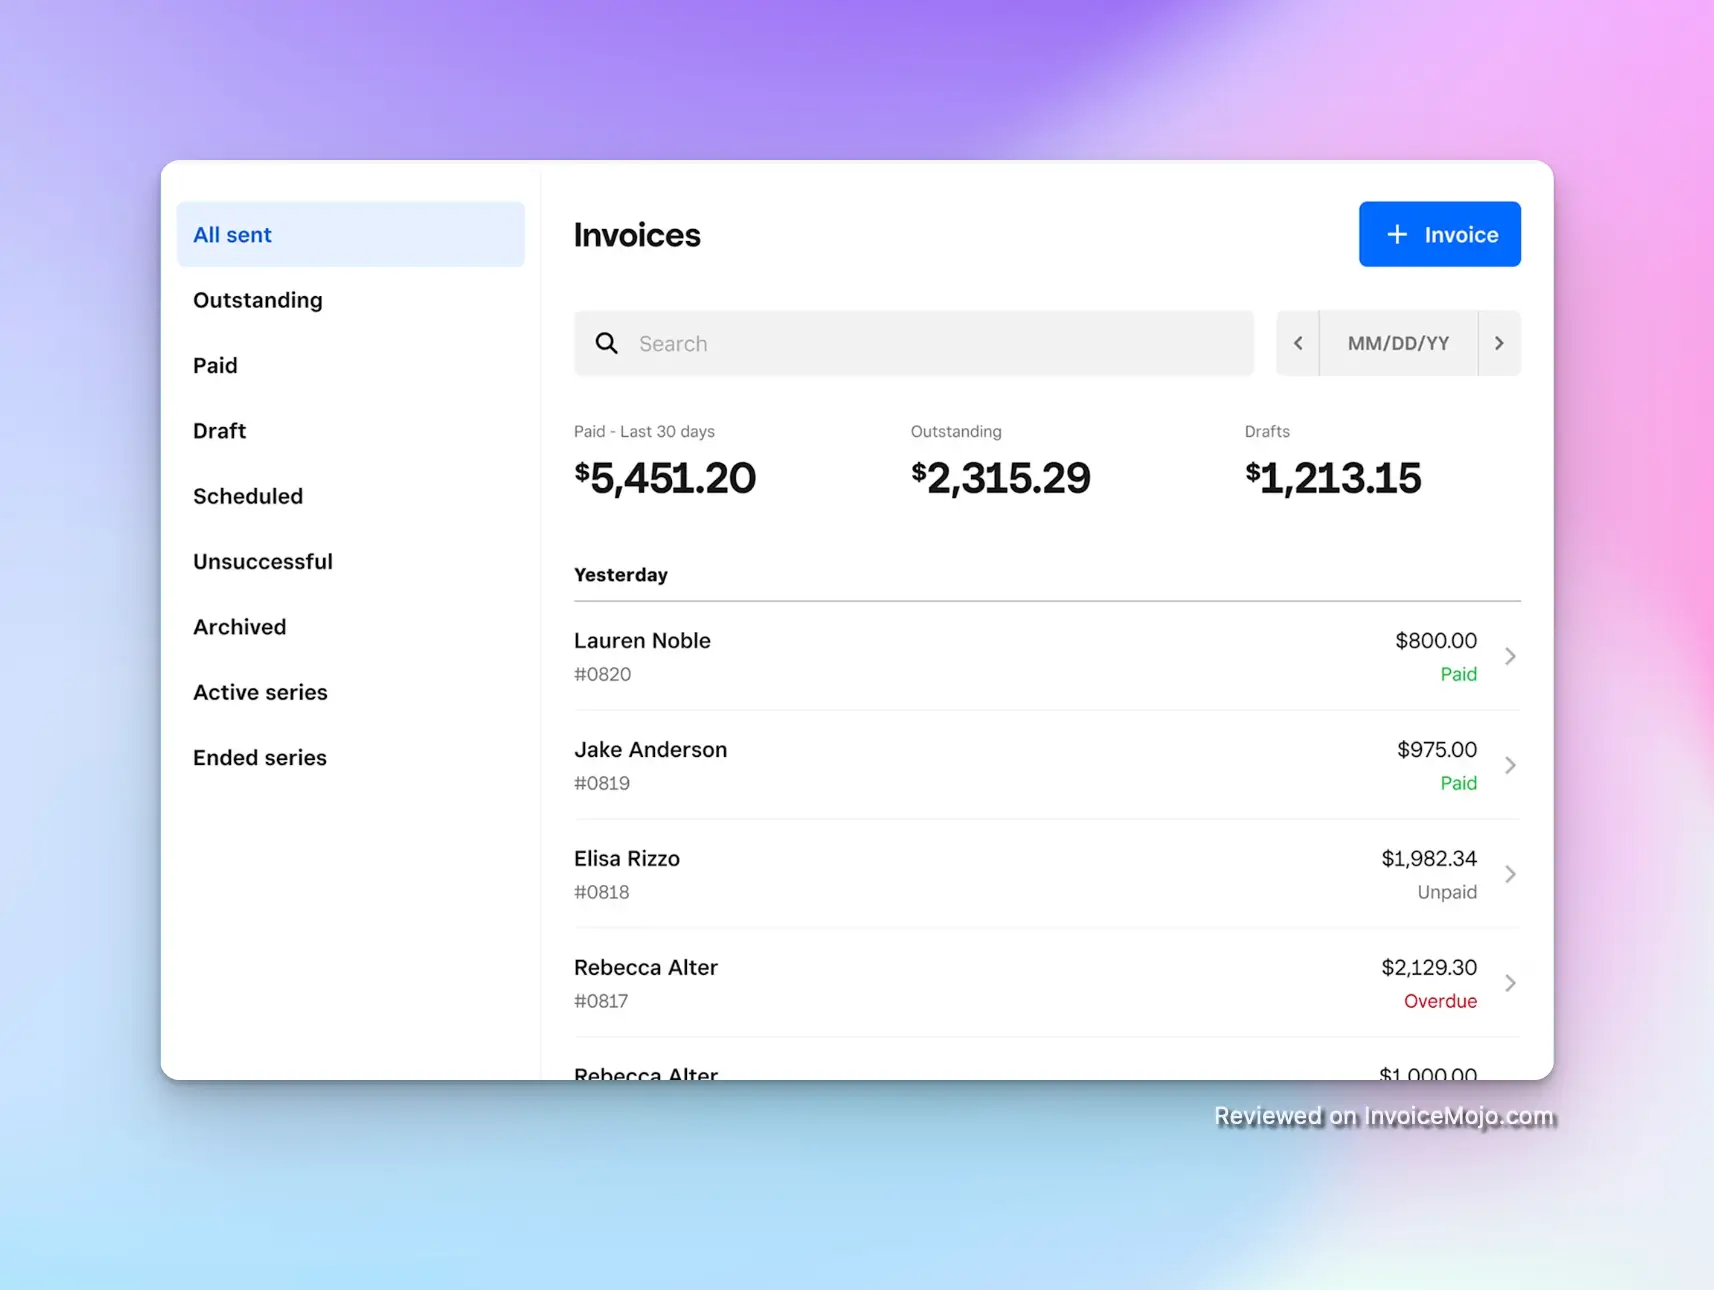
Task: Open Elisa Rizzo's invoice via its arrow
Action: pos(1510,874)
